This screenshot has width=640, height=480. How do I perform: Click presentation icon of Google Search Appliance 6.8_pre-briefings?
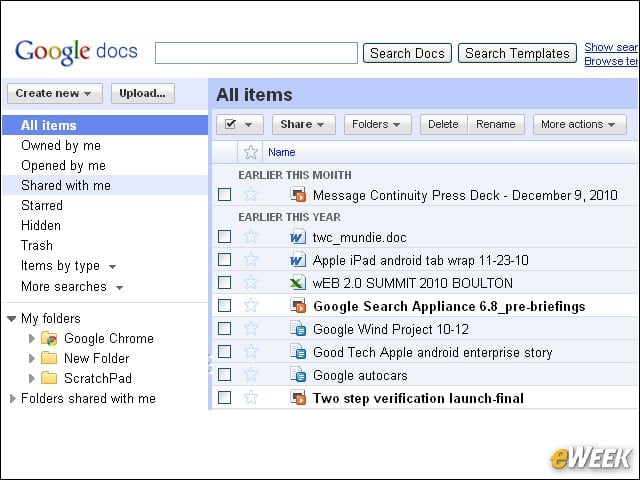298,305
